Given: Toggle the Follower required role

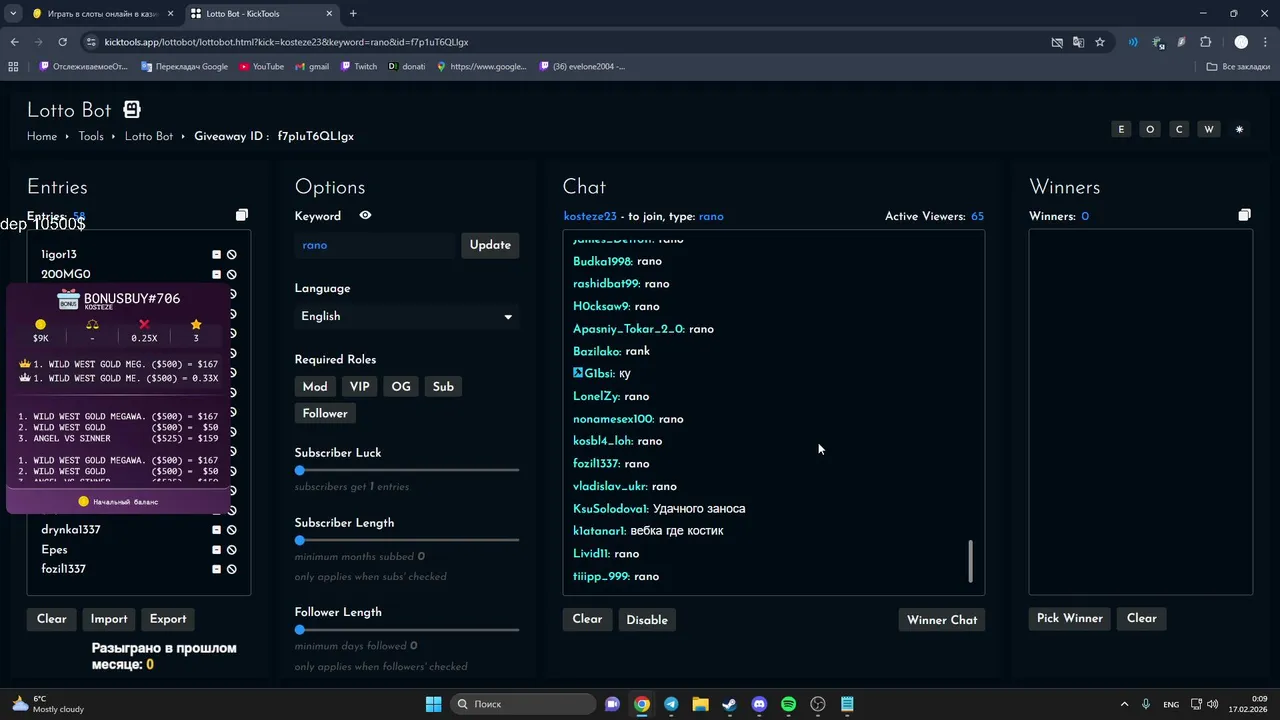Looking at the screenshot, I should [x=325, y=413].
